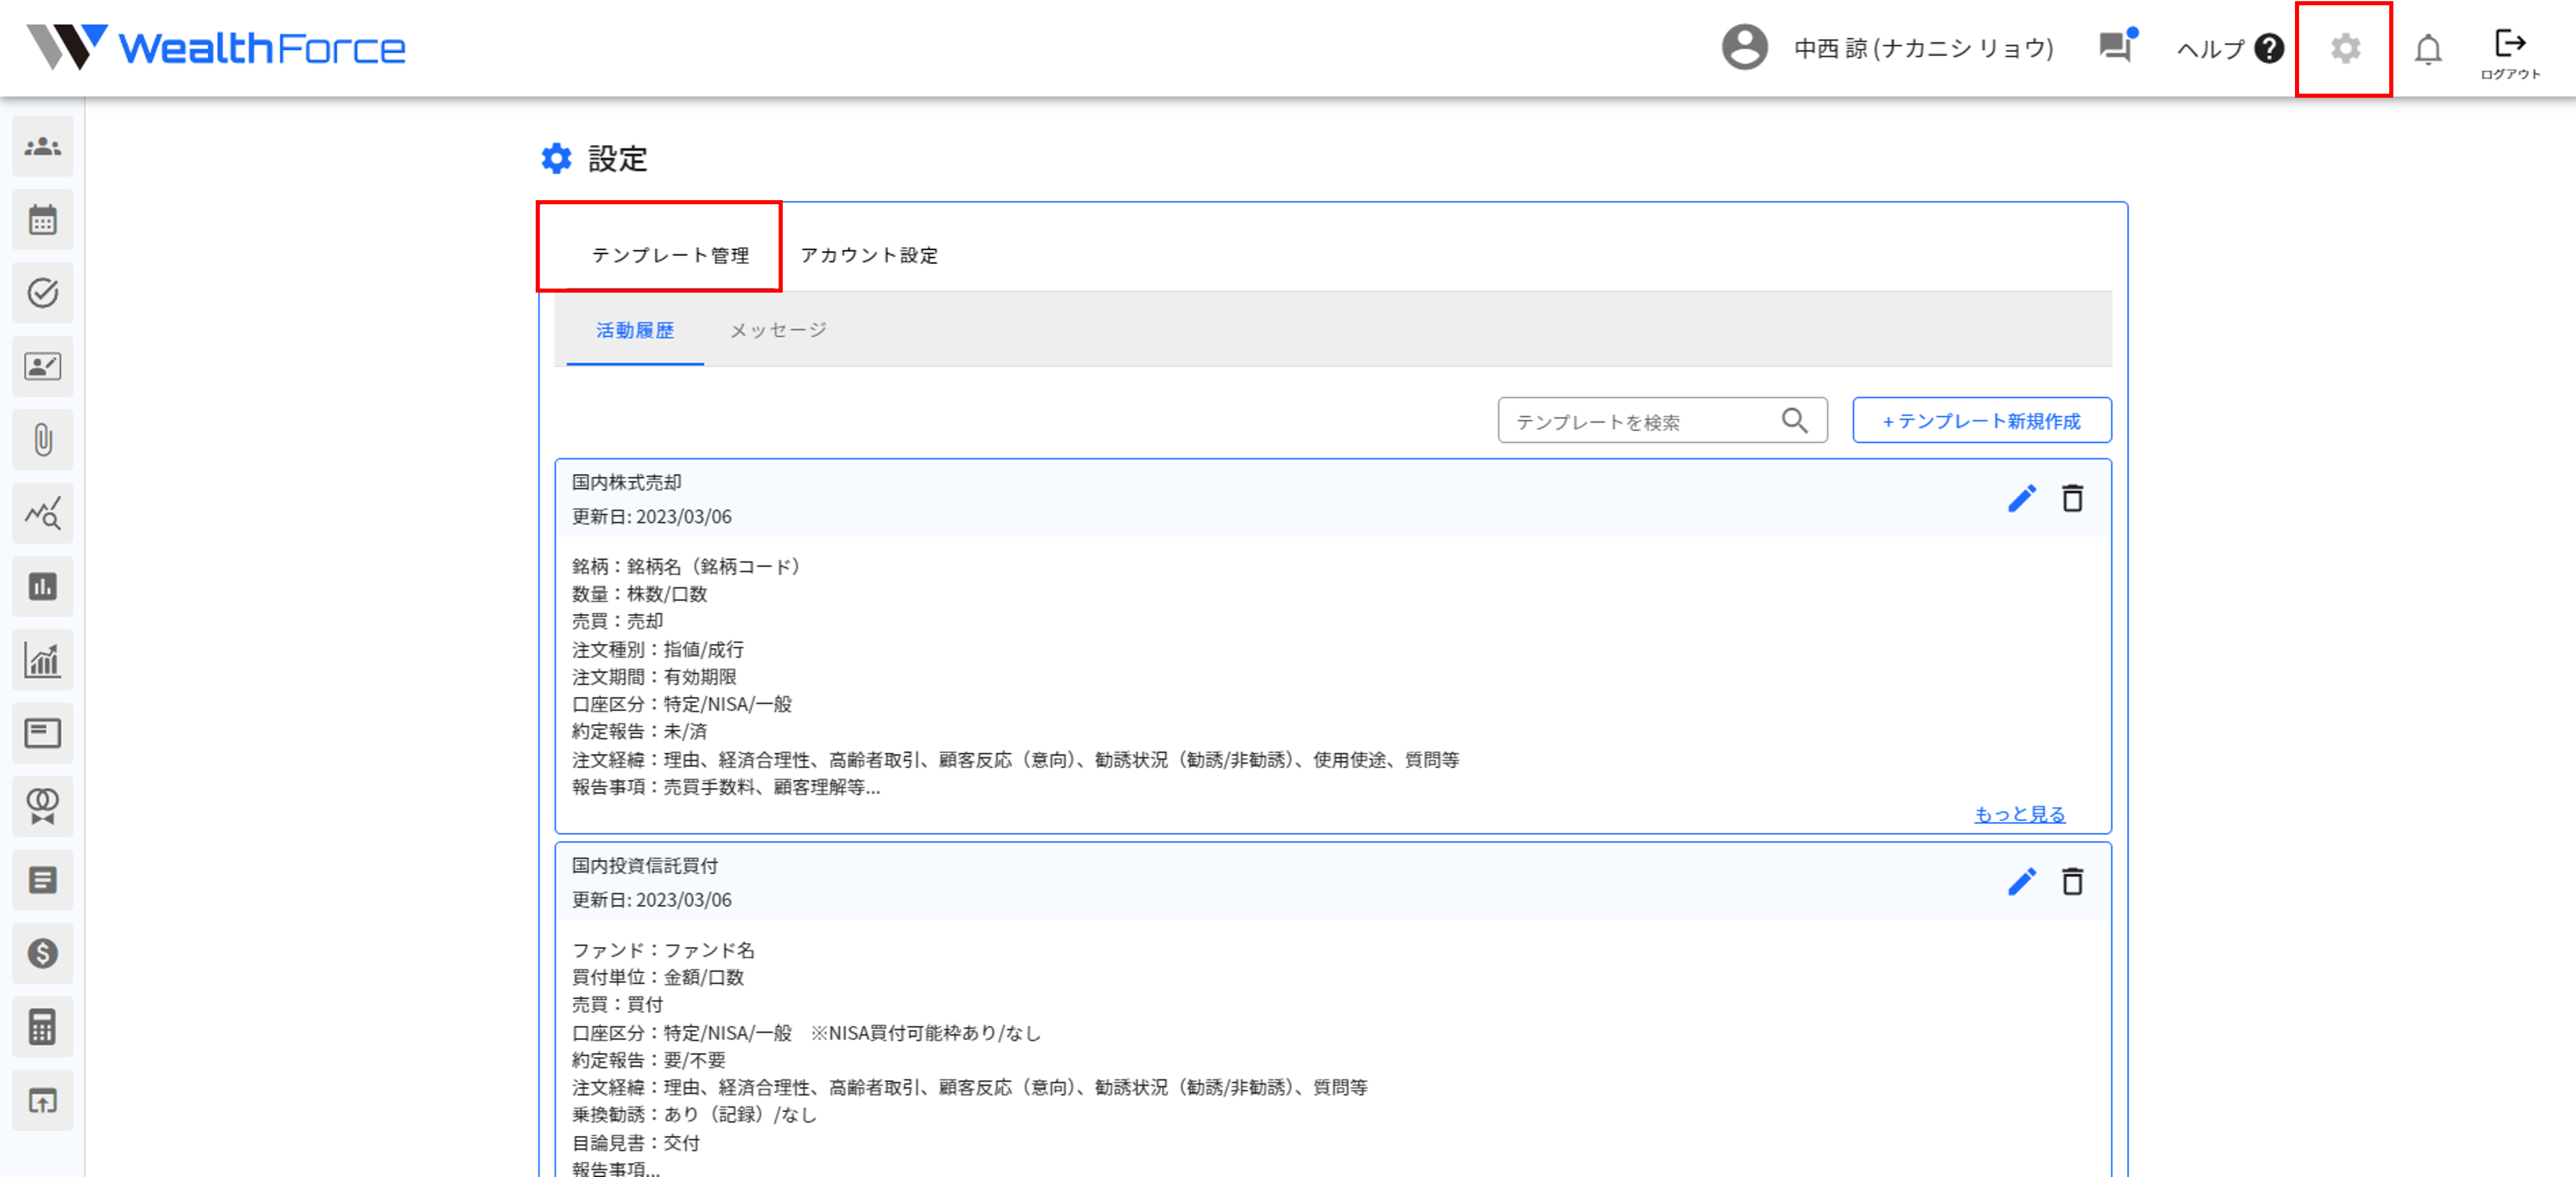Open the calculator icon in sidebar
This screenshot has height=1177, width=2576.
coord(42,1027)
